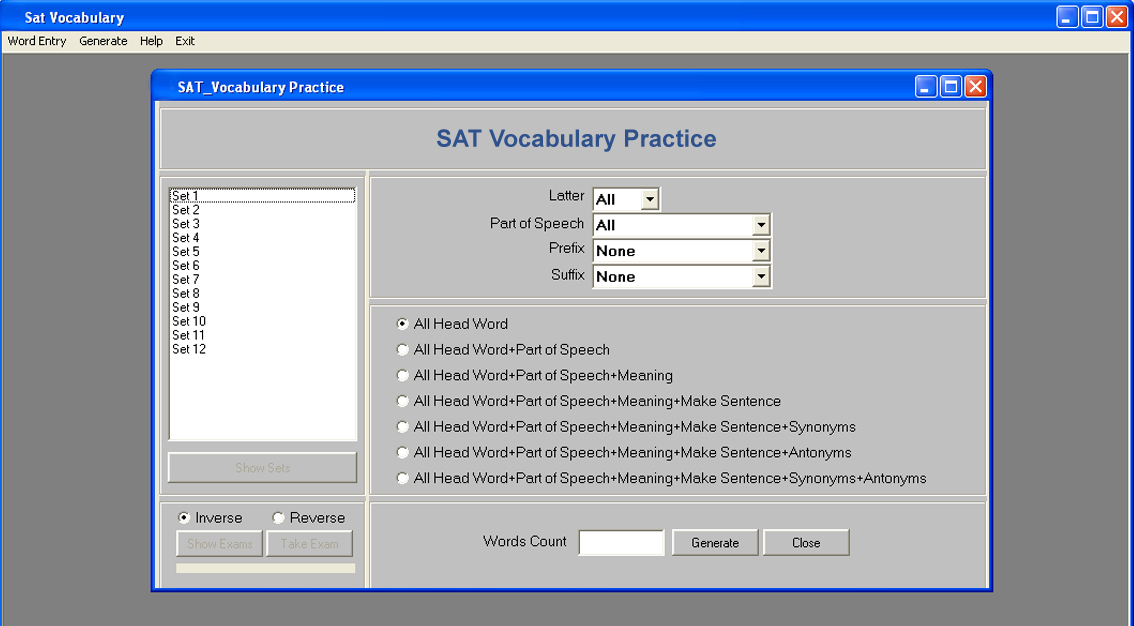Expand the Part of Speech dropdown
This screenshot has width=1134, height=626.
760,225
